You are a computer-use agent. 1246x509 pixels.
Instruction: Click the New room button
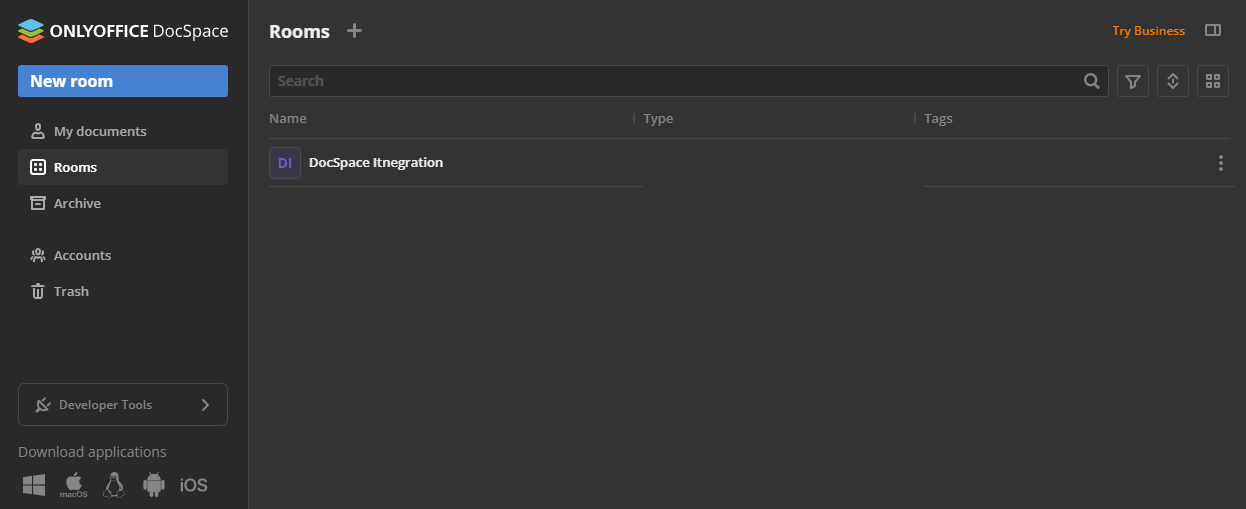point(123,81)
